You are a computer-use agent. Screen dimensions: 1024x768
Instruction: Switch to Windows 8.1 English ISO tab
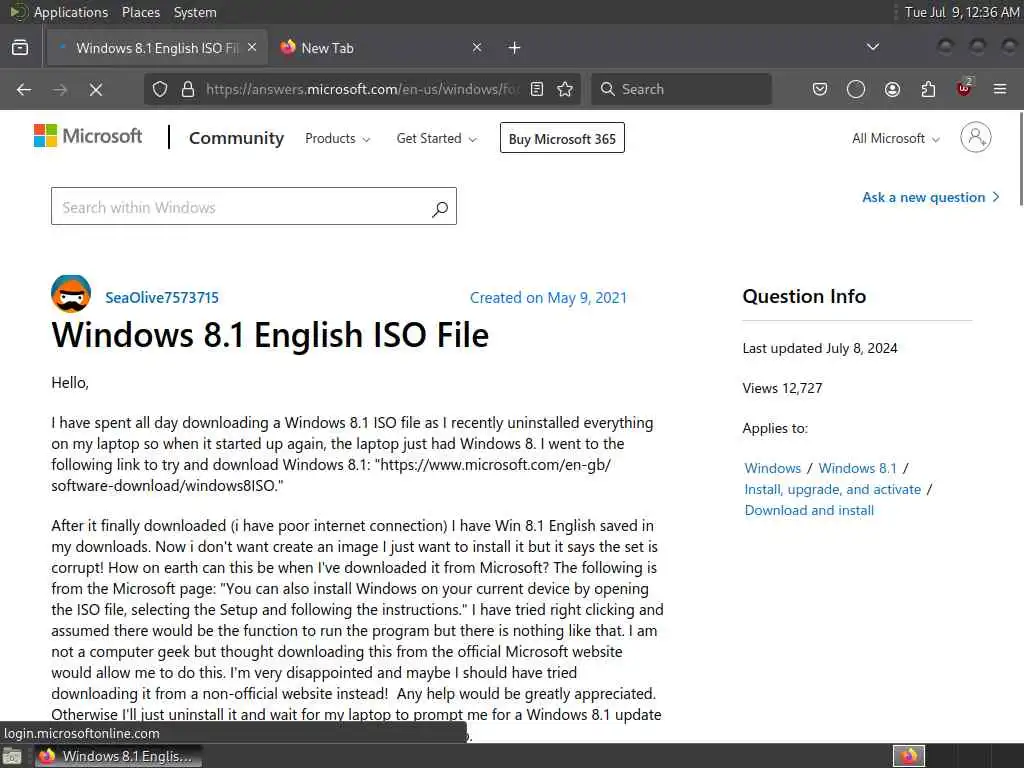coord(157,48)
